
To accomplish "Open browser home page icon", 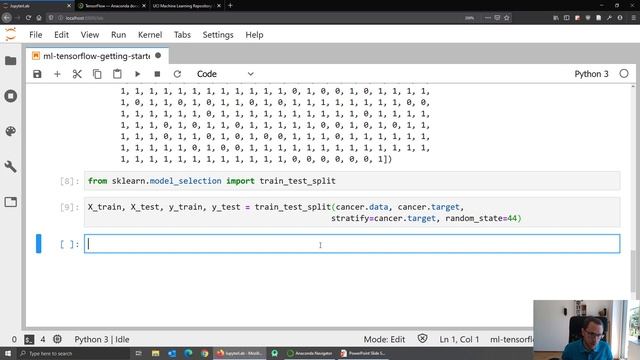I will tap(39, 18).
